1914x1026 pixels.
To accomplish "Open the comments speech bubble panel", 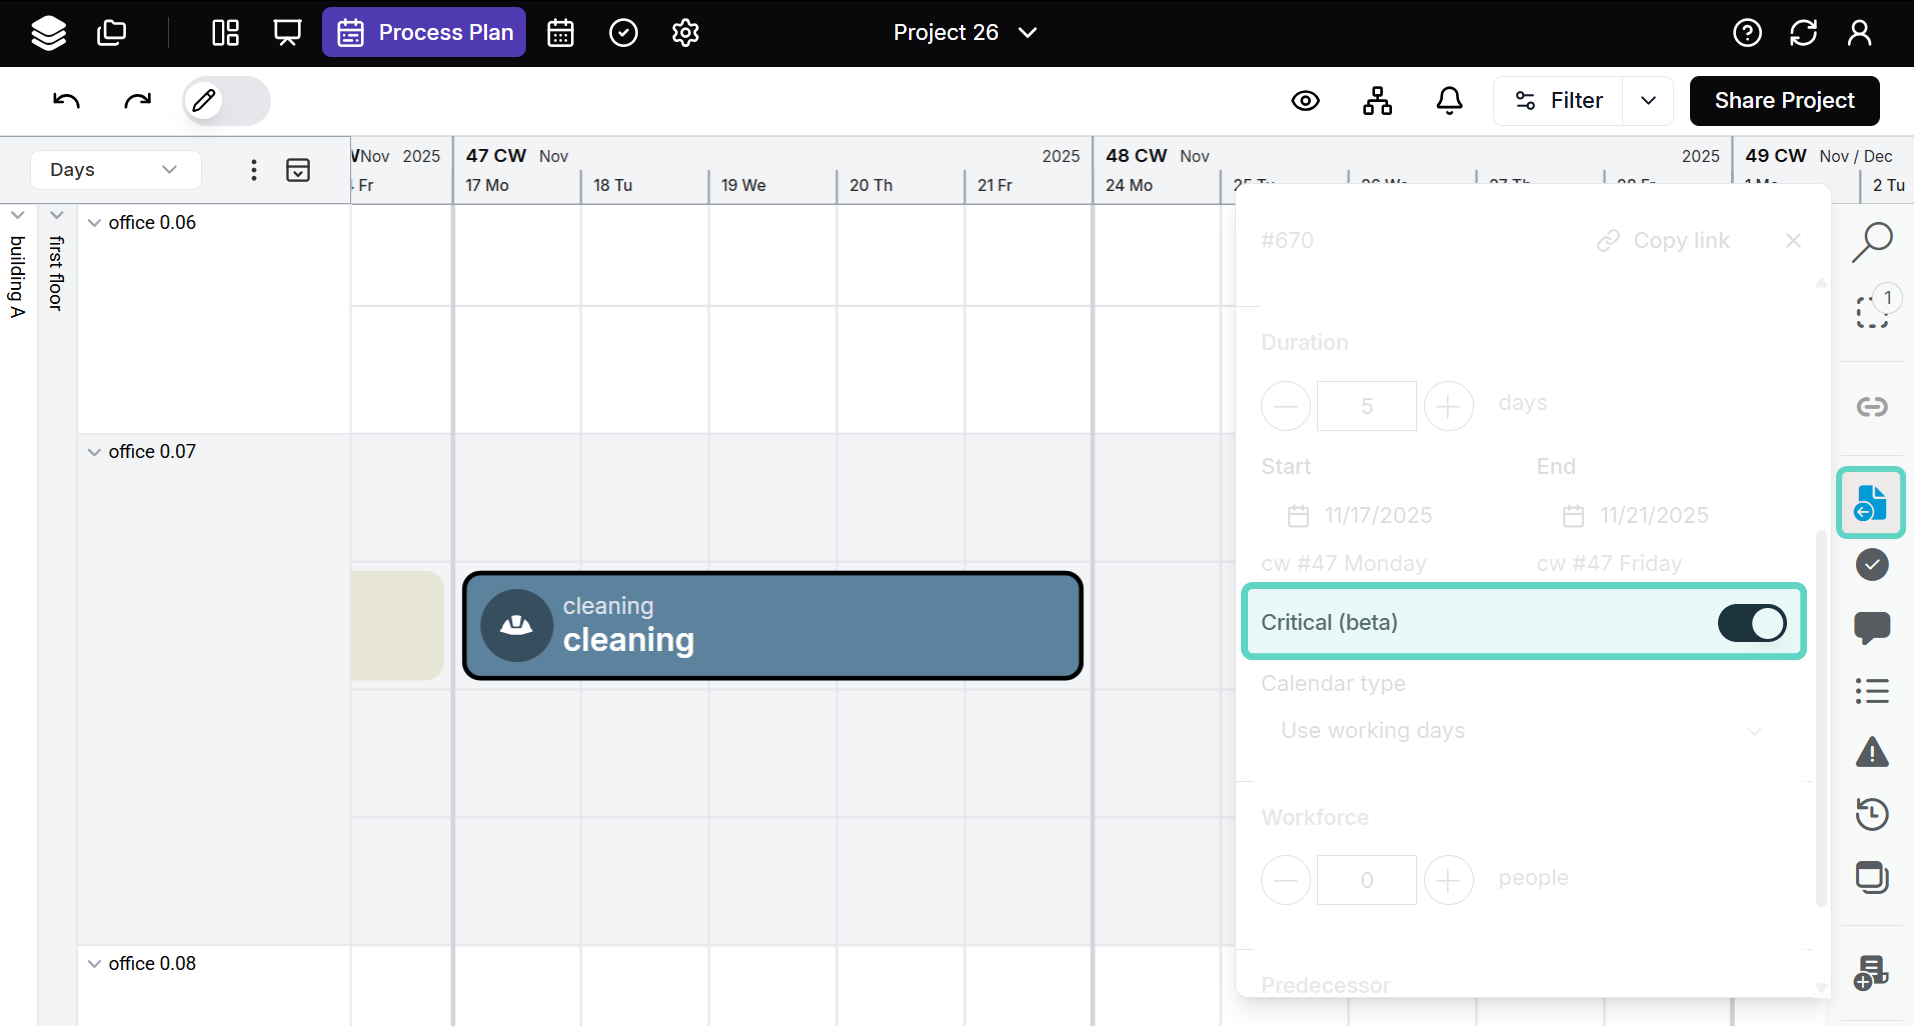I will (x=1872, y=627).
